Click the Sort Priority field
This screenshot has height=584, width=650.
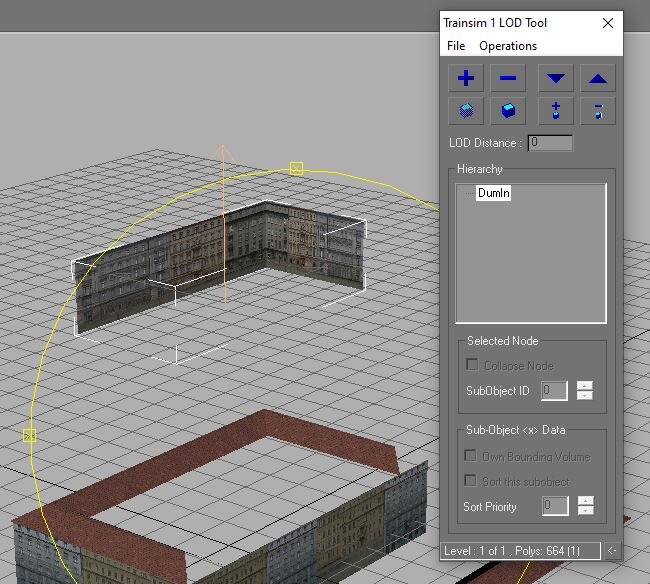555,506
